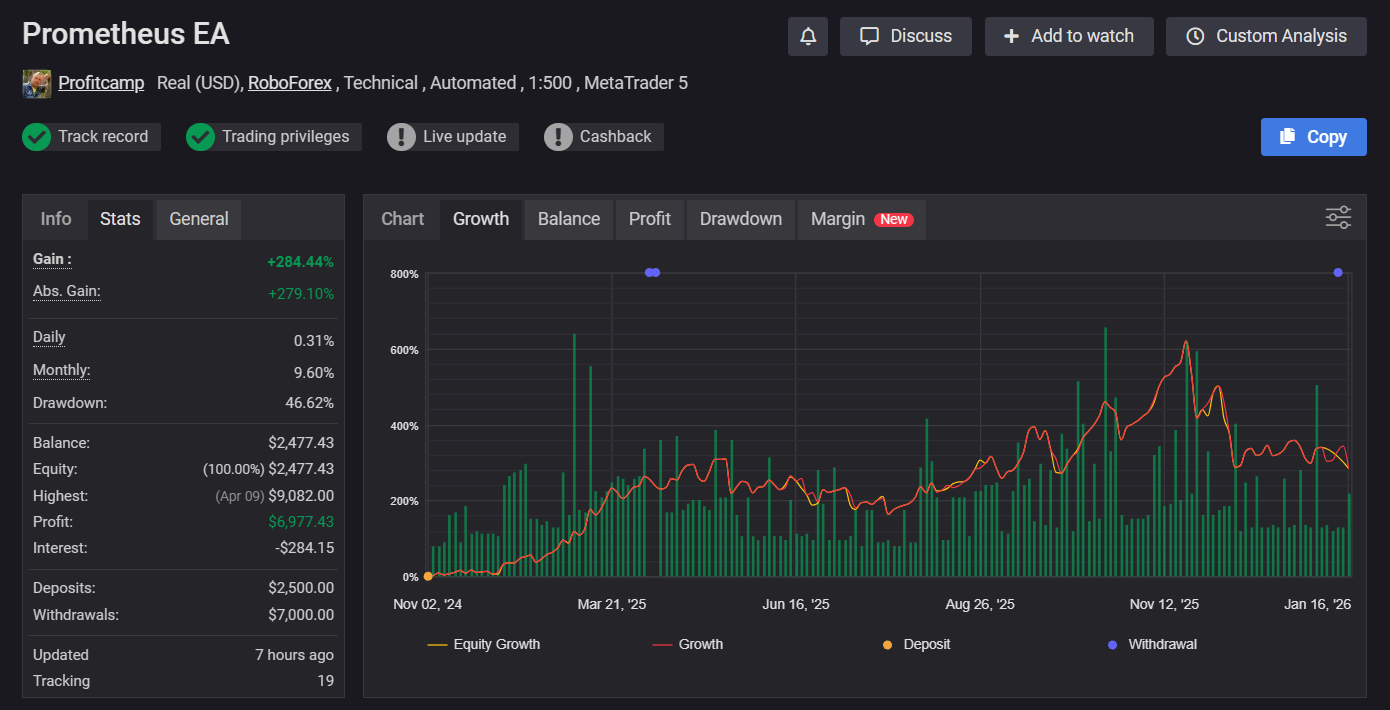Click the notification bell icon
This screenshot has height=710, width=1390.
tap(808, 36)
